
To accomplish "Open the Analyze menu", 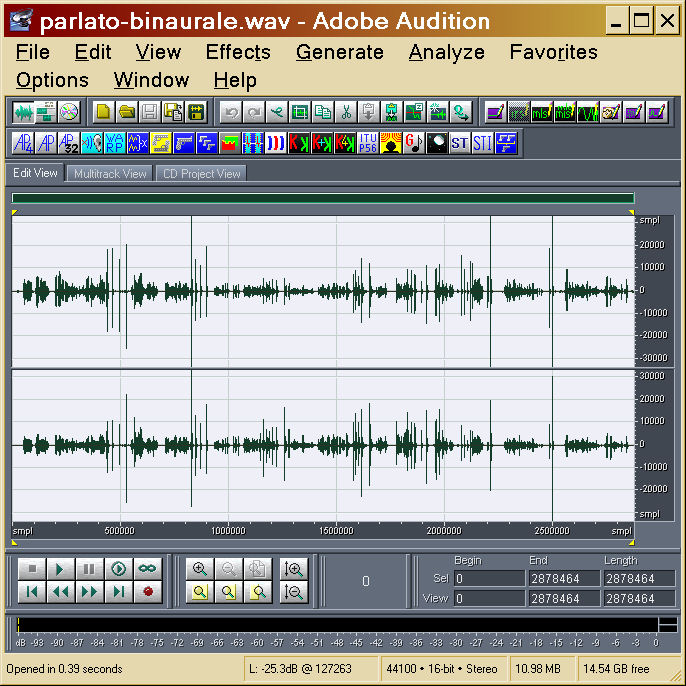I will [446, 52].
